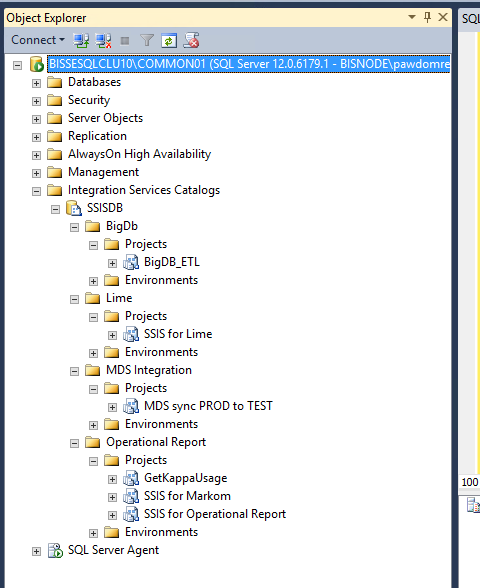Expand MDS sync PROD to TEST project
Image resolution: width=480 pixels, height=588 pixels.
coord(112,407)
